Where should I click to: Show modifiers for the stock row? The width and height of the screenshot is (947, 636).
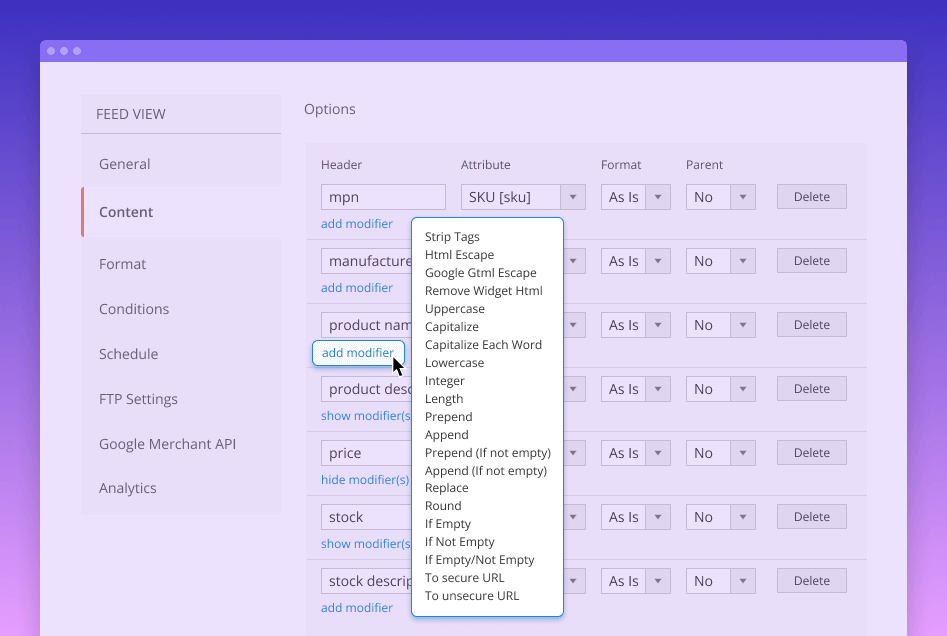pyautogui.click(x=365, y=543)
